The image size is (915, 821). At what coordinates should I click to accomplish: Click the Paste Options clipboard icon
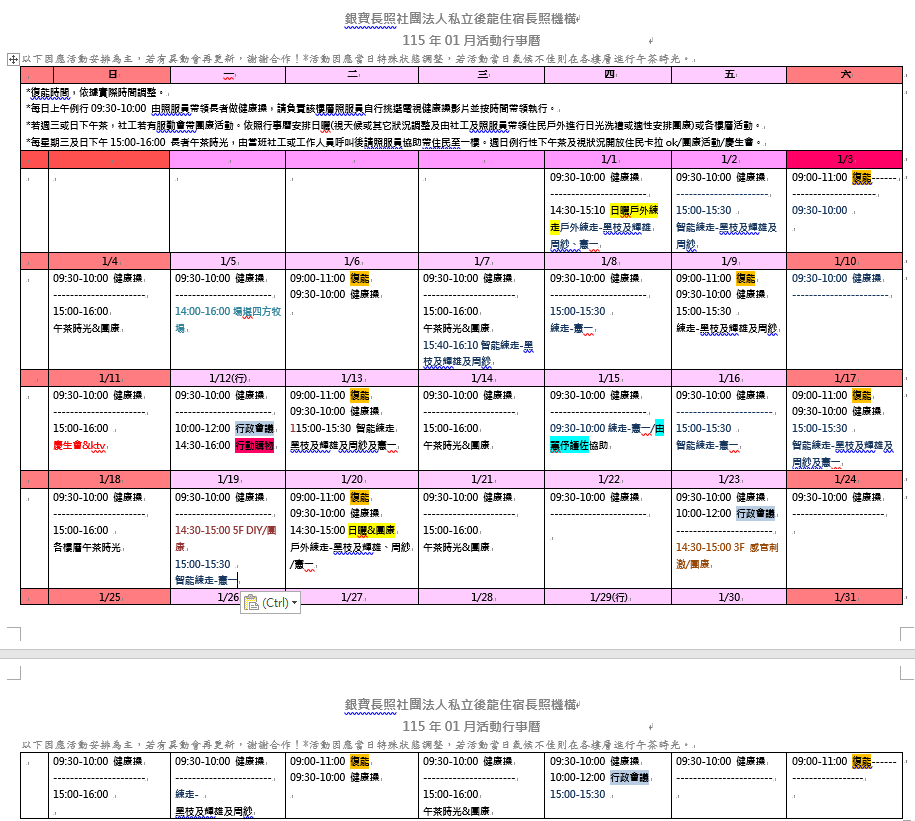coord(251,602)
